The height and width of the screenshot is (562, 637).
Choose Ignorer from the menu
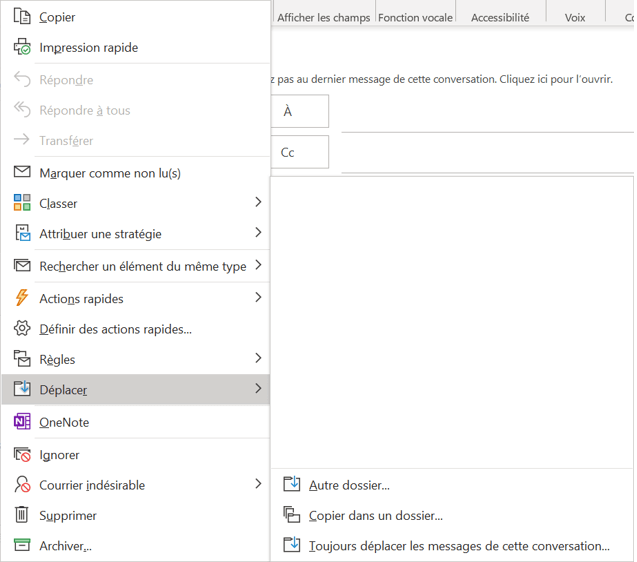pyautogui.click(x=136, y=454)
